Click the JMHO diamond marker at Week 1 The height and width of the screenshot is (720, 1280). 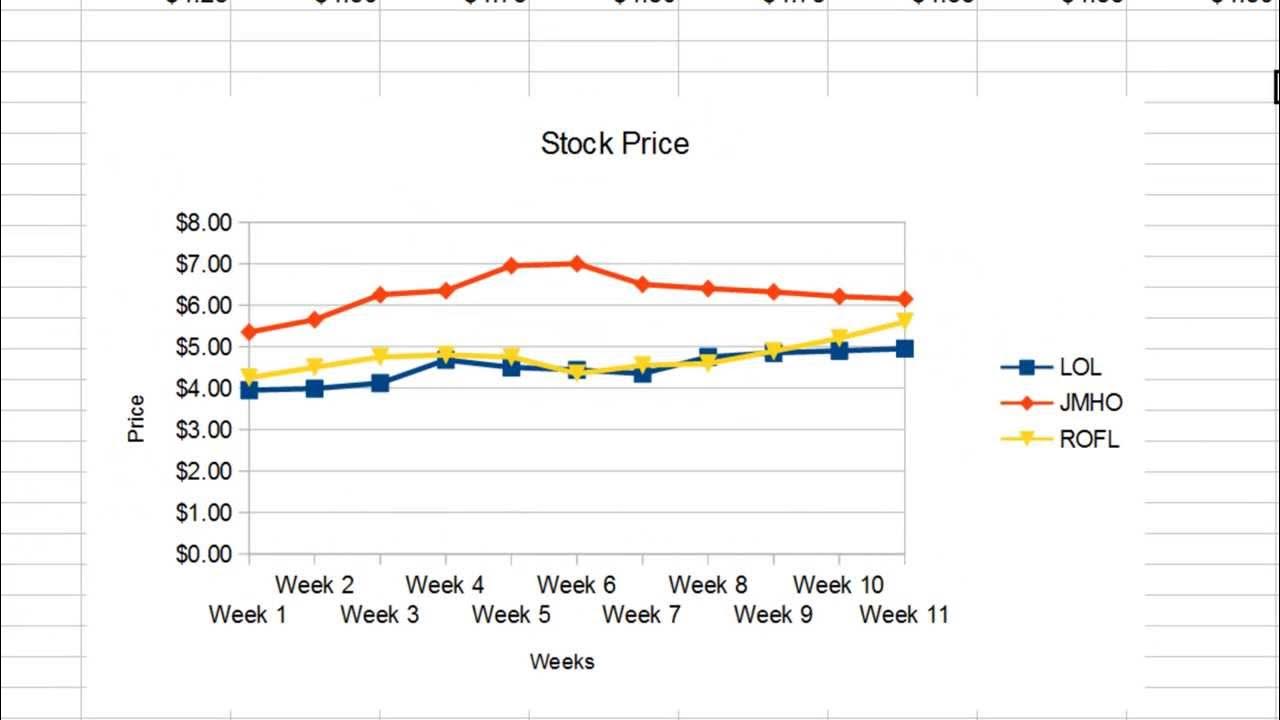(249, 331)
